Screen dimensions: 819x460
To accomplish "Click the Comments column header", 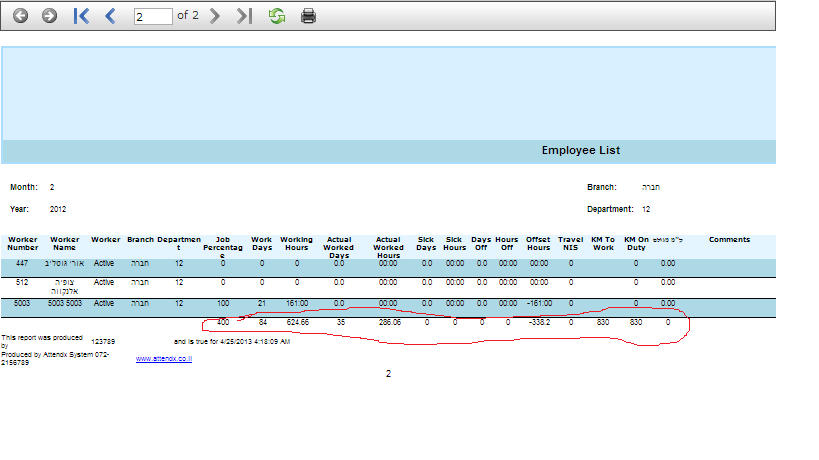I will coord(729,240).
